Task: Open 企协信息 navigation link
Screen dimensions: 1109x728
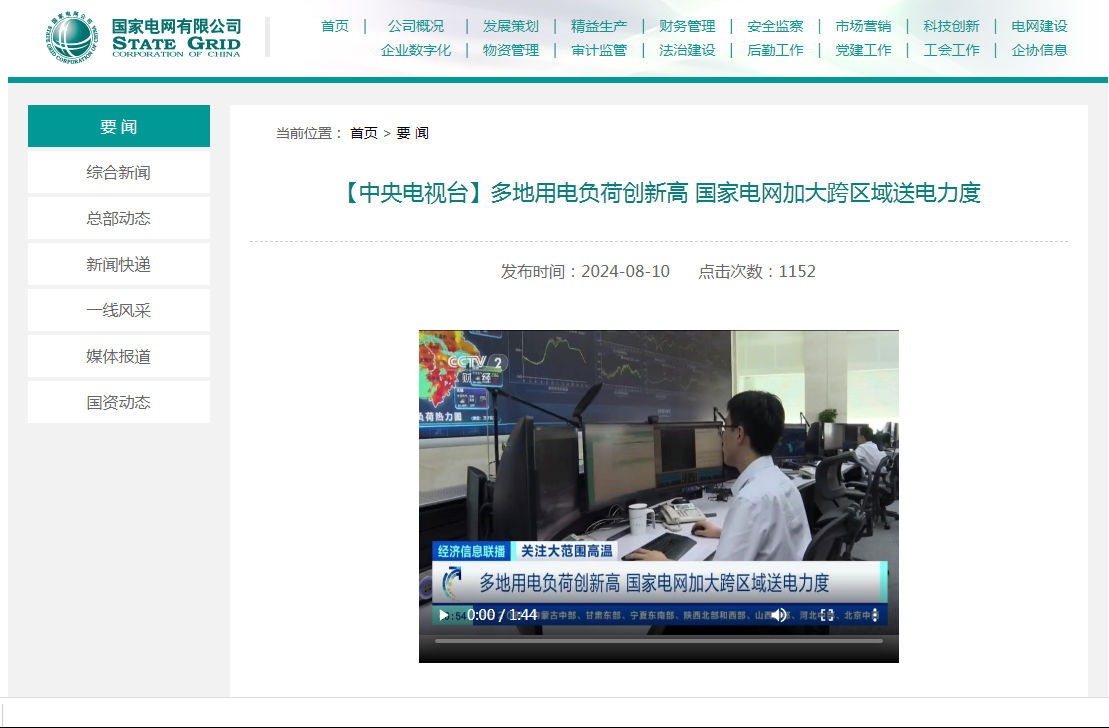Action: (1039, 50)
